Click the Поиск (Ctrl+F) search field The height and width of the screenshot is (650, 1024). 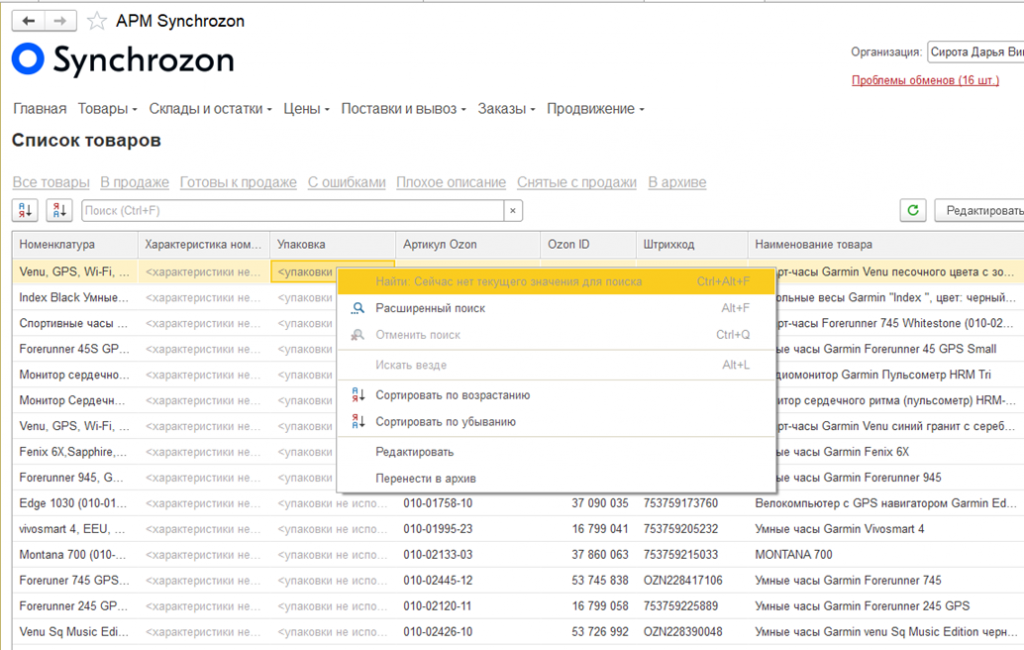click(x=293, y=210)
